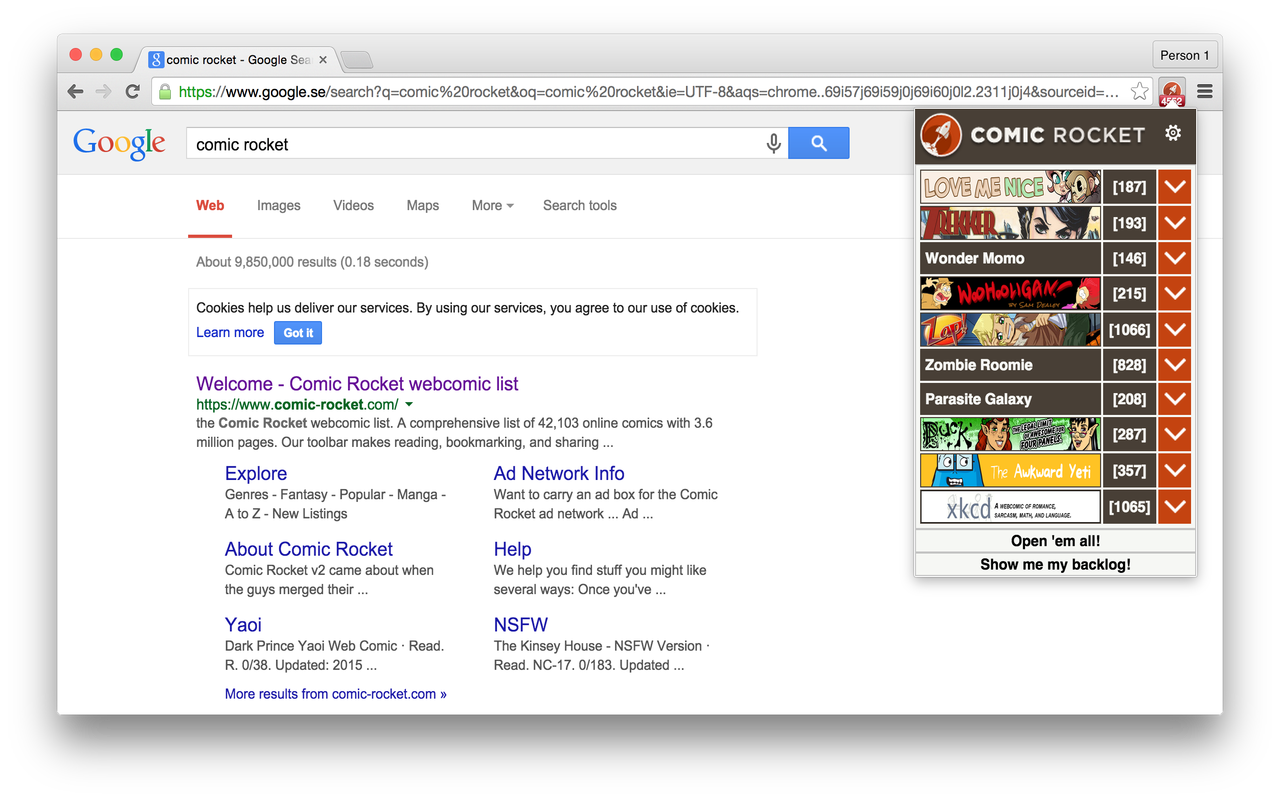Open Love Me Nice comic banner
This screenshot has width=1280, height=800.
[1010, 187]
